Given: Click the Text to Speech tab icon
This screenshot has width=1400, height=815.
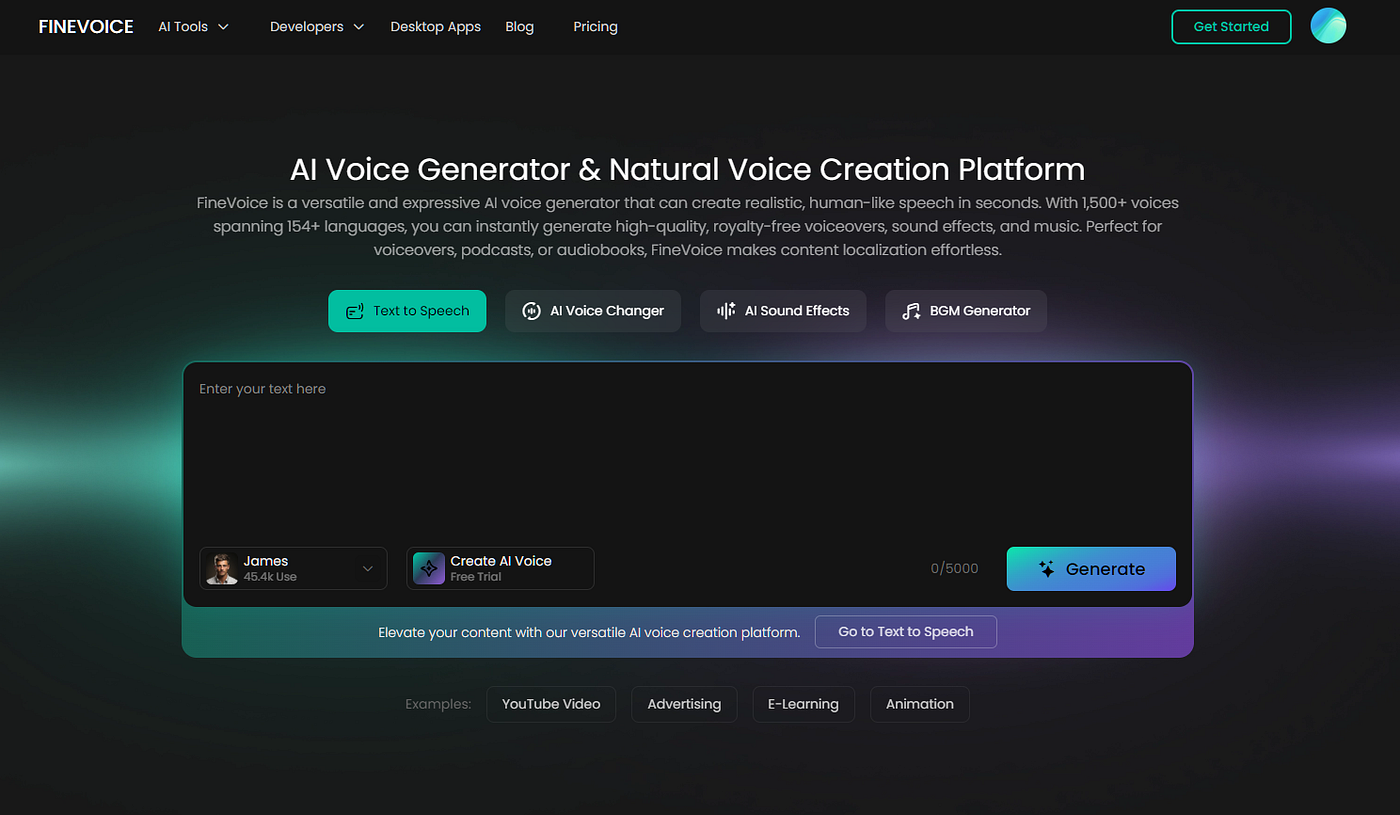Looking at the screenshot, I should tap(354, 311).
